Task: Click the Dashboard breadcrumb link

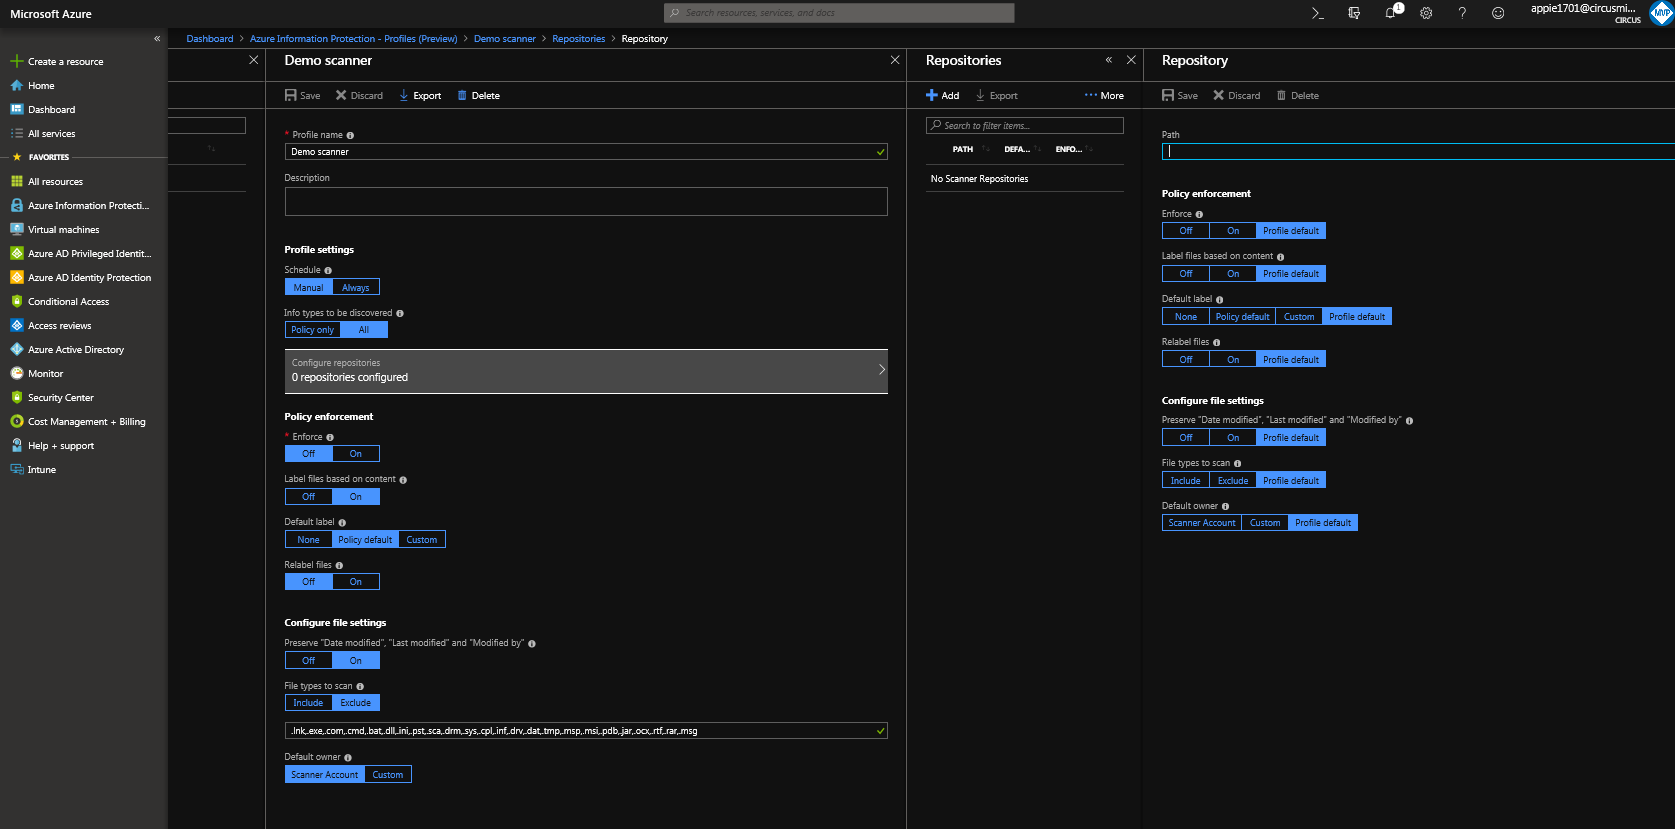Action: [x=209, y=39]
